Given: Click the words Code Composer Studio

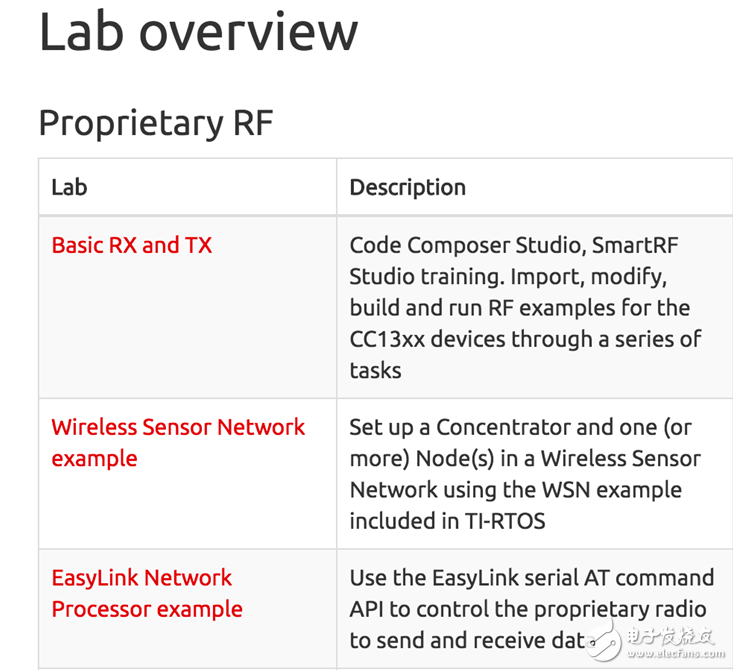Looking at the screenshot, I should pyautogui.click(x=462, y=246).
